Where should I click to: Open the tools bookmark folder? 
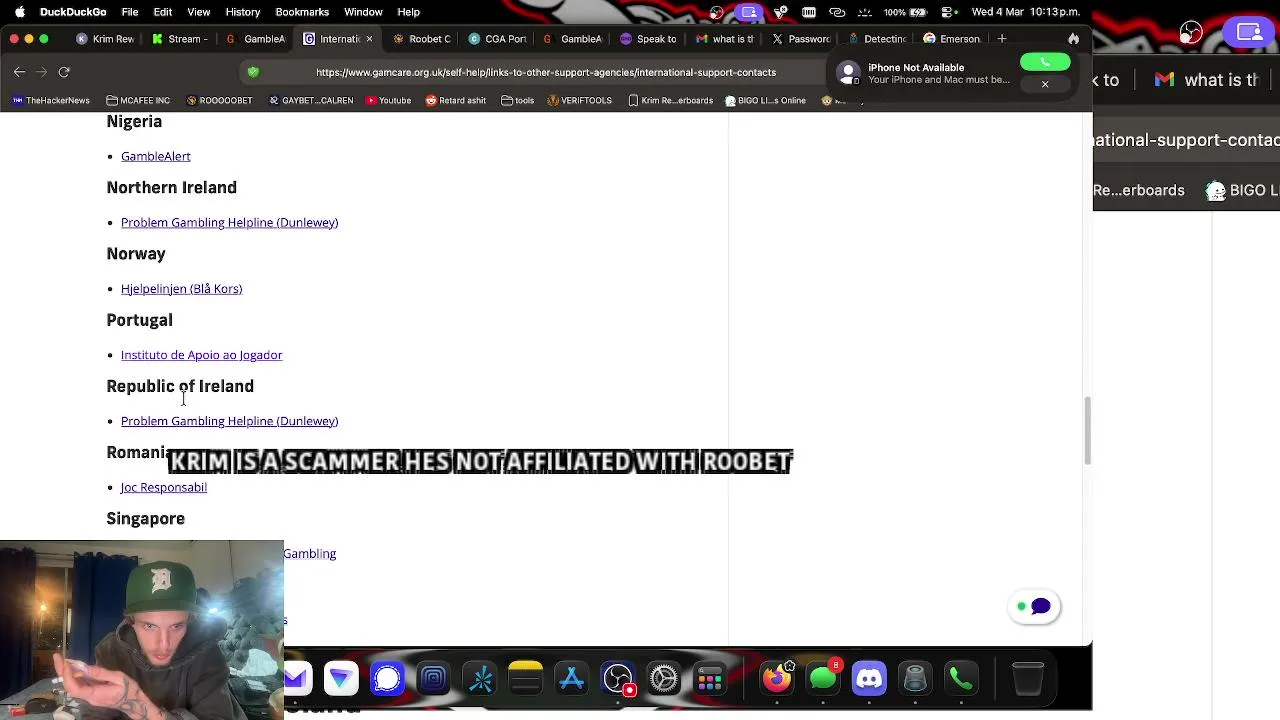517,100
